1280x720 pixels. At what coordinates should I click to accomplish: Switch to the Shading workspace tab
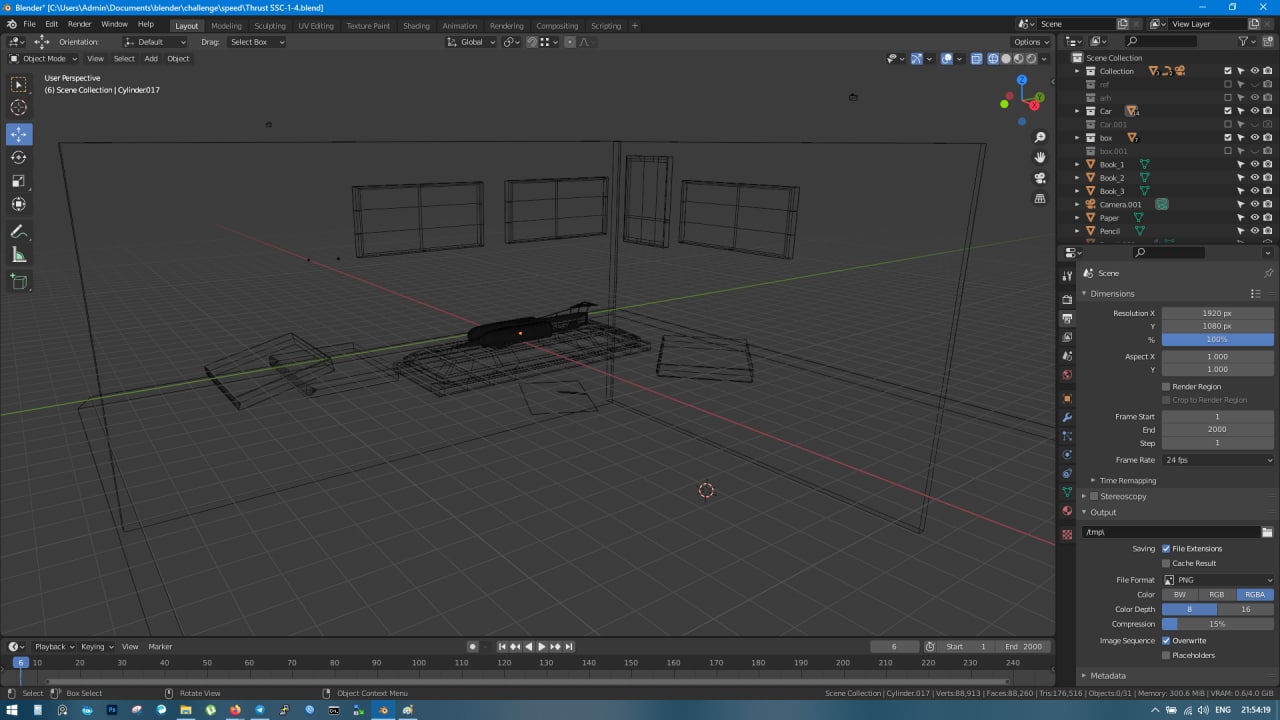[416, 26]
